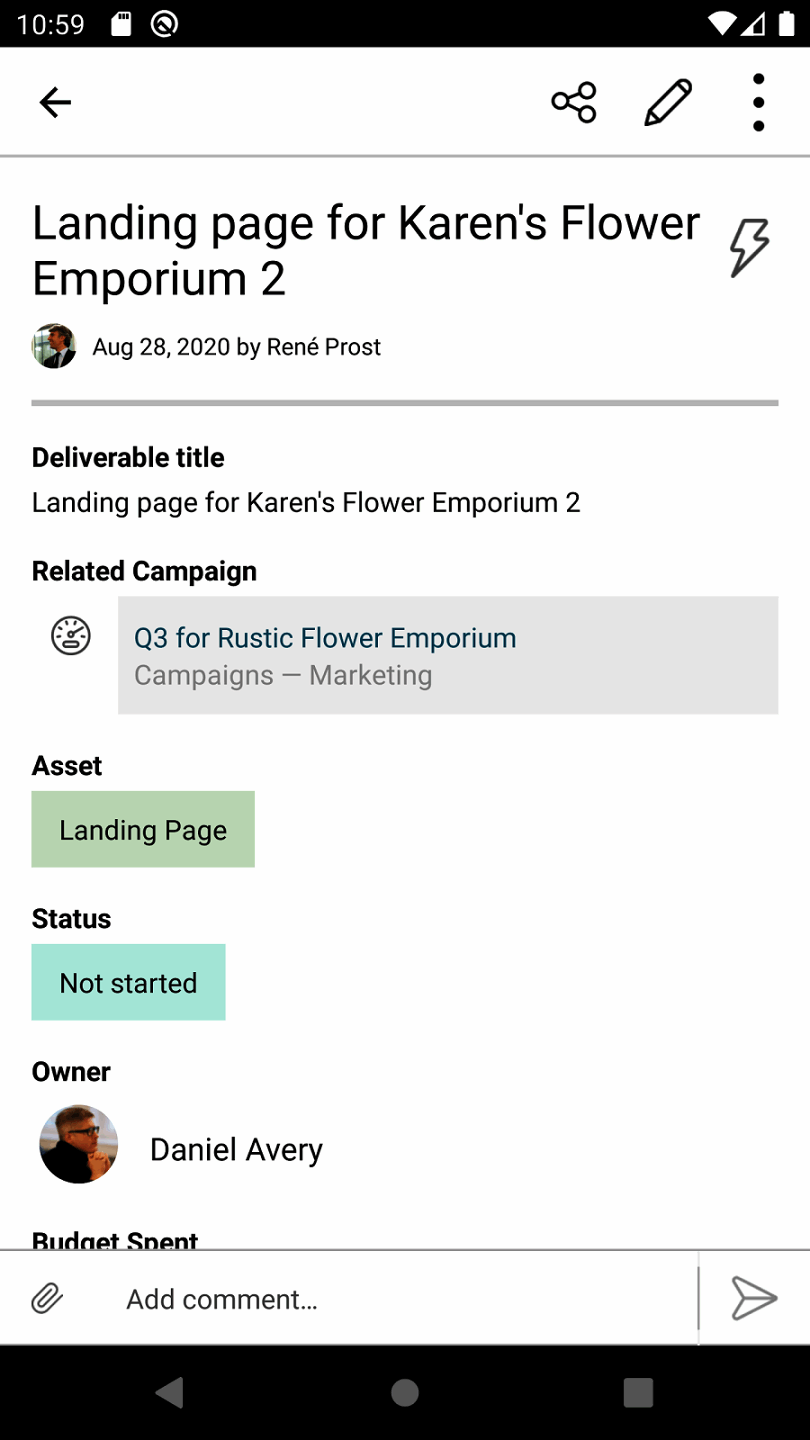
Task: Focus the Add comment field
Action: tap(400, 1299)
